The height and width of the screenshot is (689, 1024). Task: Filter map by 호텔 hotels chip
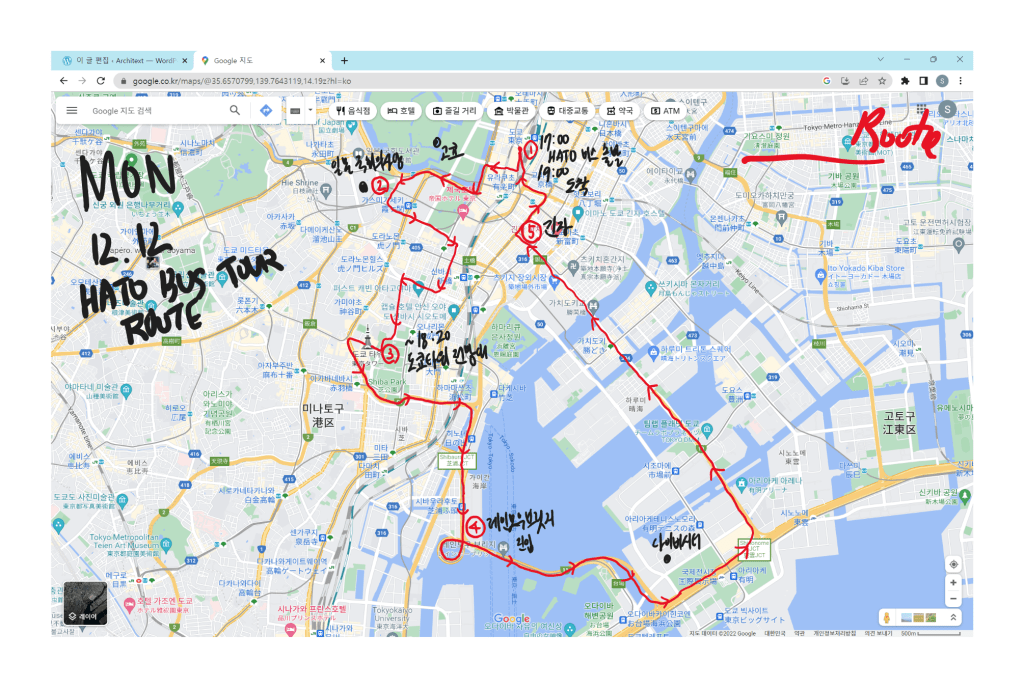point(402,110)
